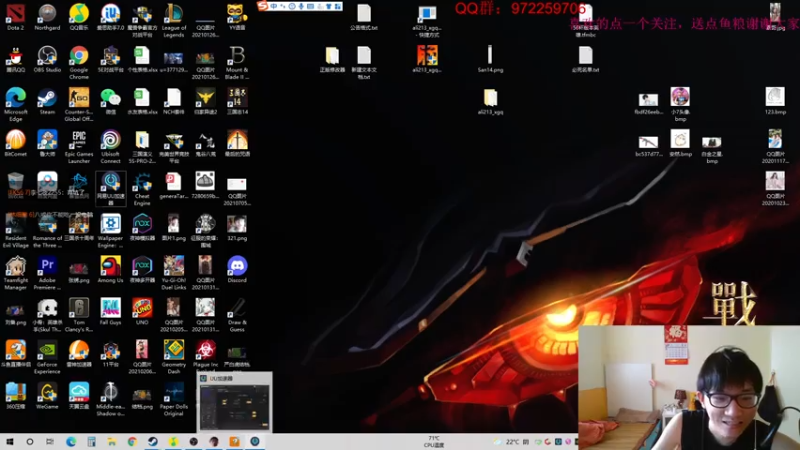Open the Google Chrome desktop shortcut
This screenshot has width=800, height=450.
79,63
